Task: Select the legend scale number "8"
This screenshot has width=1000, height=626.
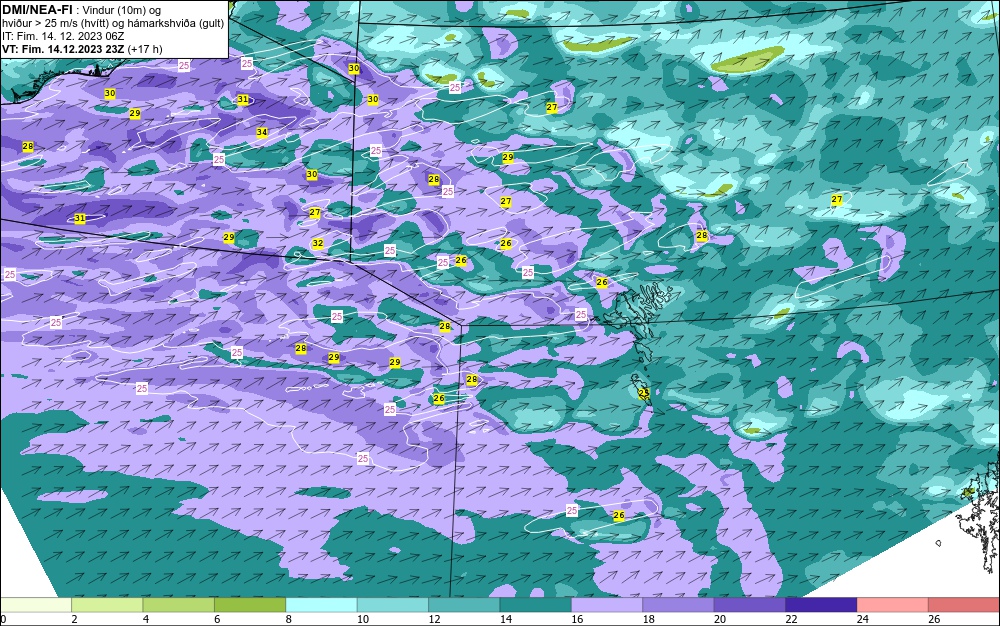Action: pyautogui.click(x=289, y=619)
